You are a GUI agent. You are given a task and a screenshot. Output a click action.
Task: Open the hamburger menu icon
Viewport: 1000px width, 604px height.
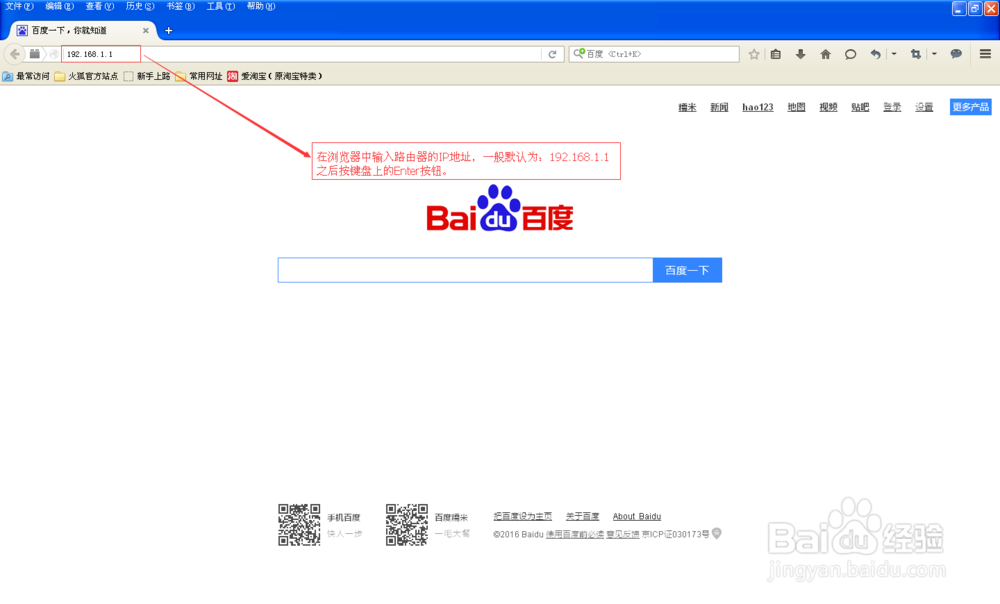pos(985,54)
